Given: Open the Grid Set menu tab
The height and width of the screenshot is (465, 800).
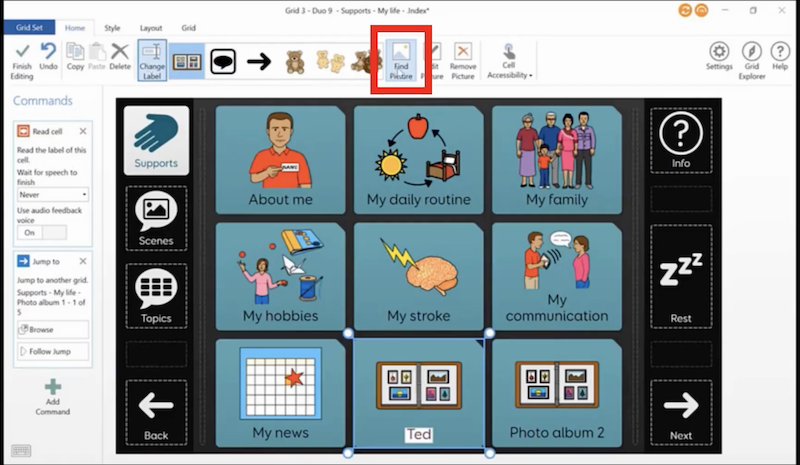Looking at the screenshot, I should pos(28,28).
